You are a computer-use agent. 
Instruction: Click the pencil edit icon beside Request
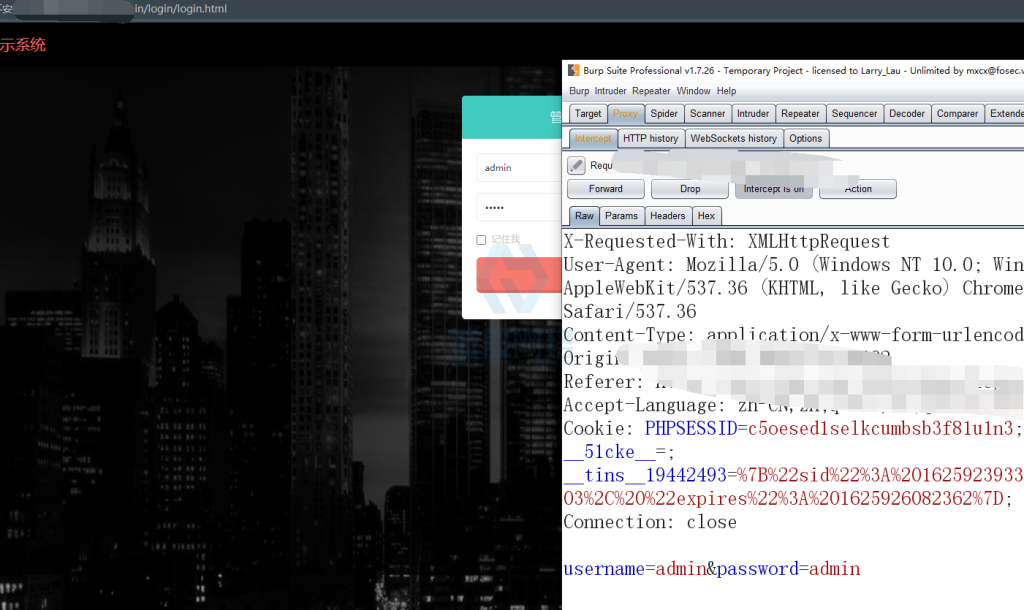[577, 166]
